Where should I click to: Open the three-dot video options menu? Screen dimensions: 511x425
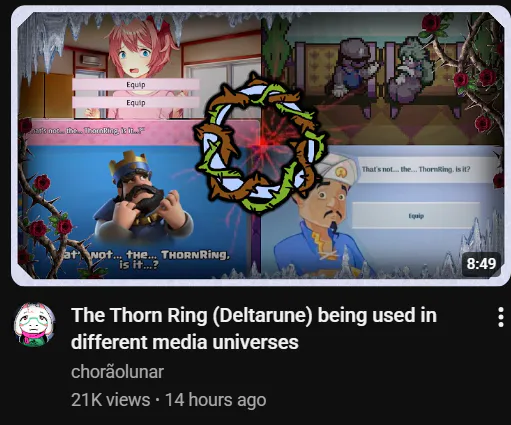[x=500, y=317]
